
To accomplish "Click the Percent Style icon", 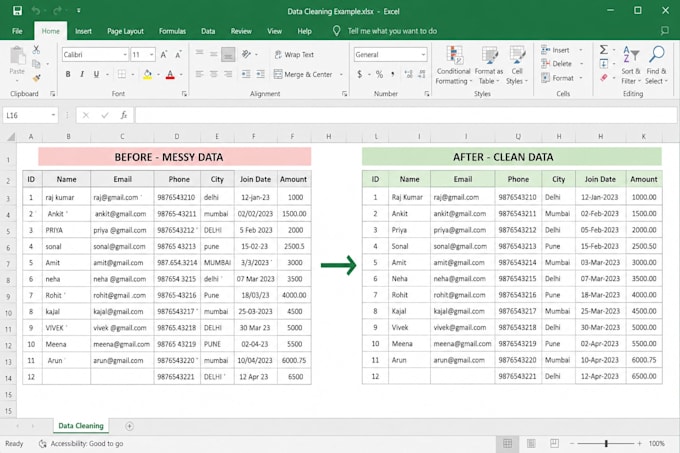I will click(x=379, y=74).
